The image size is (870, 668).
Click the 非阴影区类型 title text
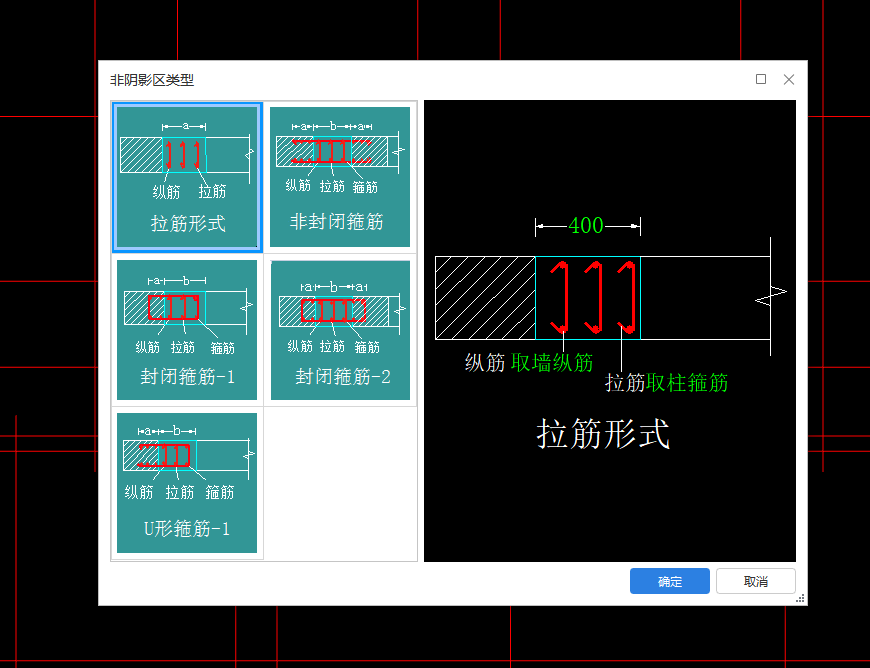pos(151,80)
